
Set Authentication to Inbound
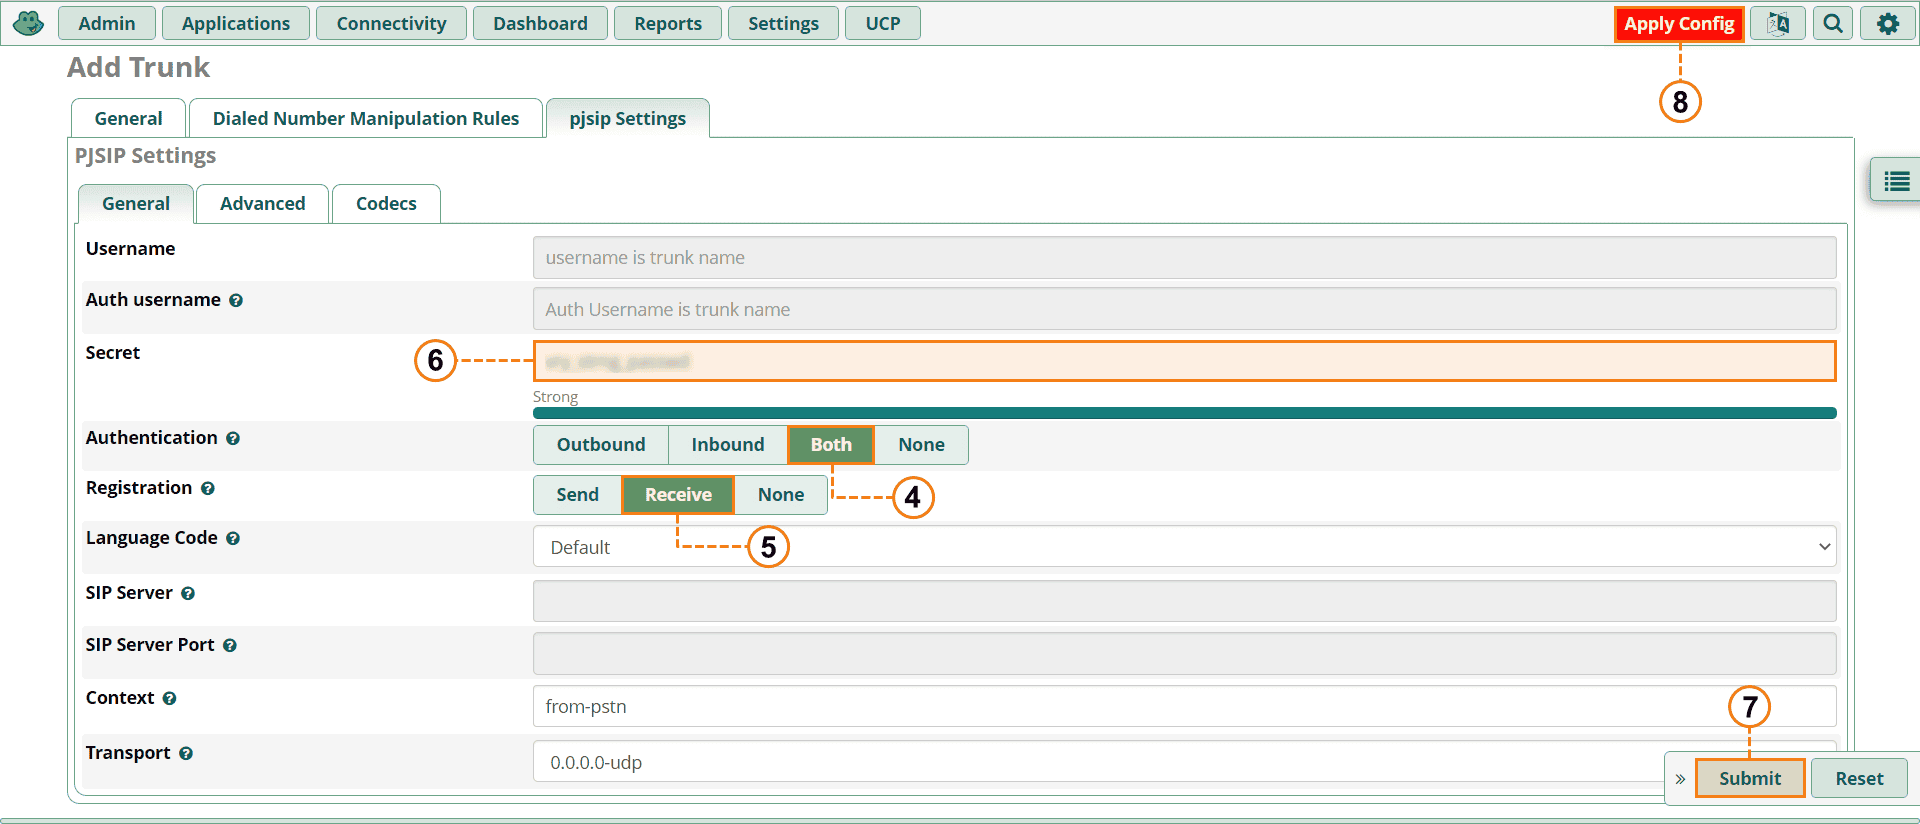click(x=728, y=445)
